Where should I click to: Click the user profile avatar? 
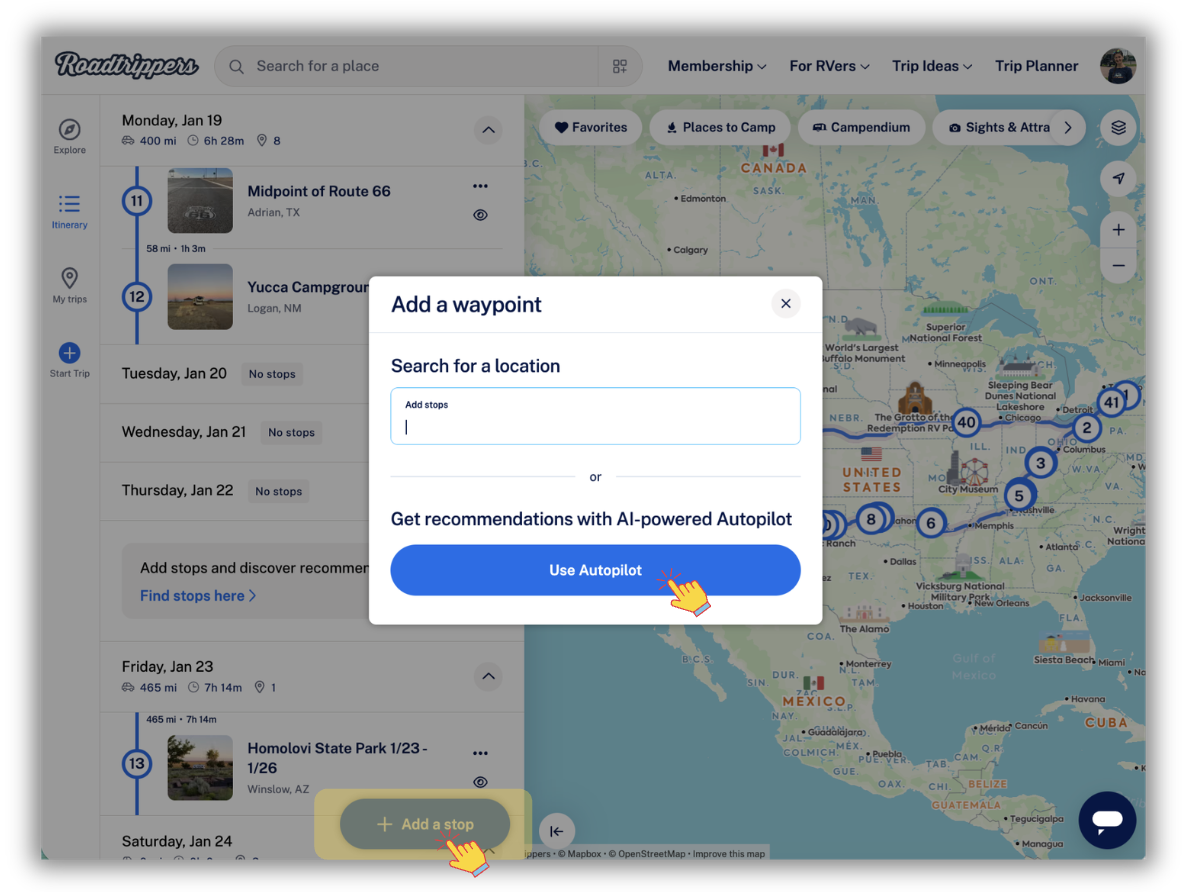click(x=1118, y=65)
